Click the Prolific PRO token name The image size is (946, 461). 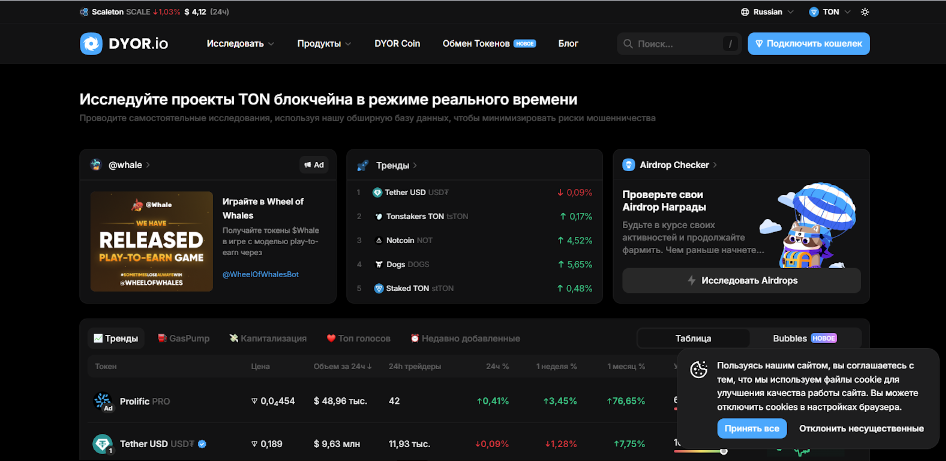pyautogui.click(x=145, y=401)
